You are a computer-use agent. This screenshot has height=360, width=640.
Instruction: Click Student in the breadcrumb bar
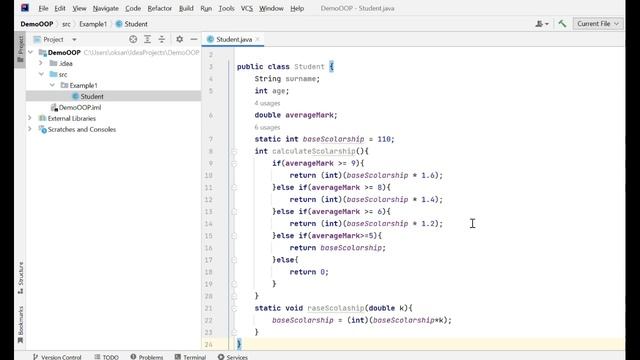pyautogui.click(x=131, y=24)
